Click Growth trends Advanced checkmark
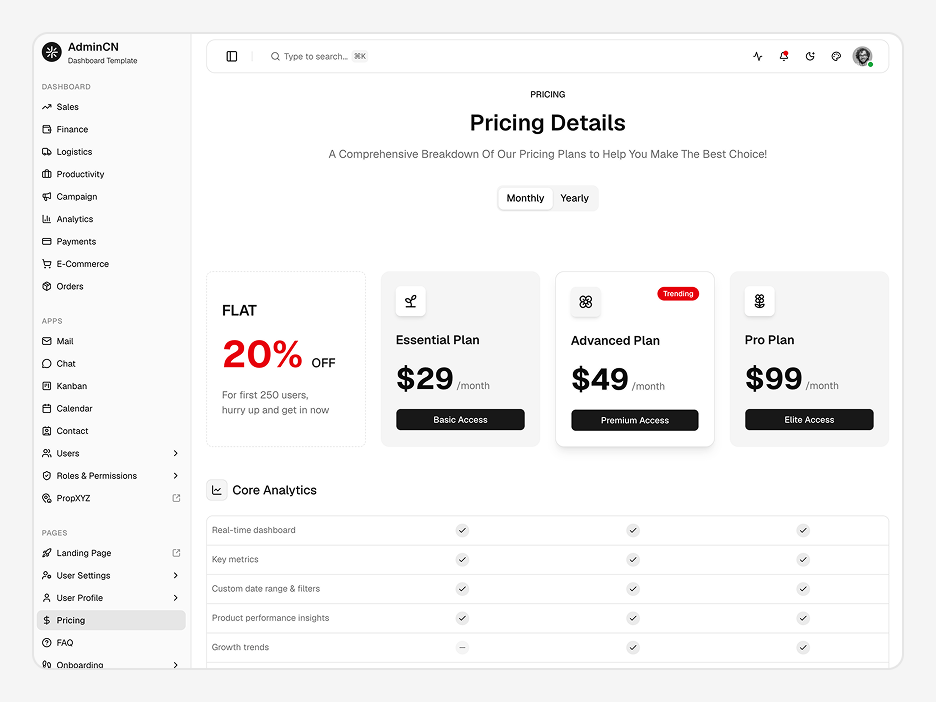The height and width of the screenshot is (702, 936). coord(633,647)
